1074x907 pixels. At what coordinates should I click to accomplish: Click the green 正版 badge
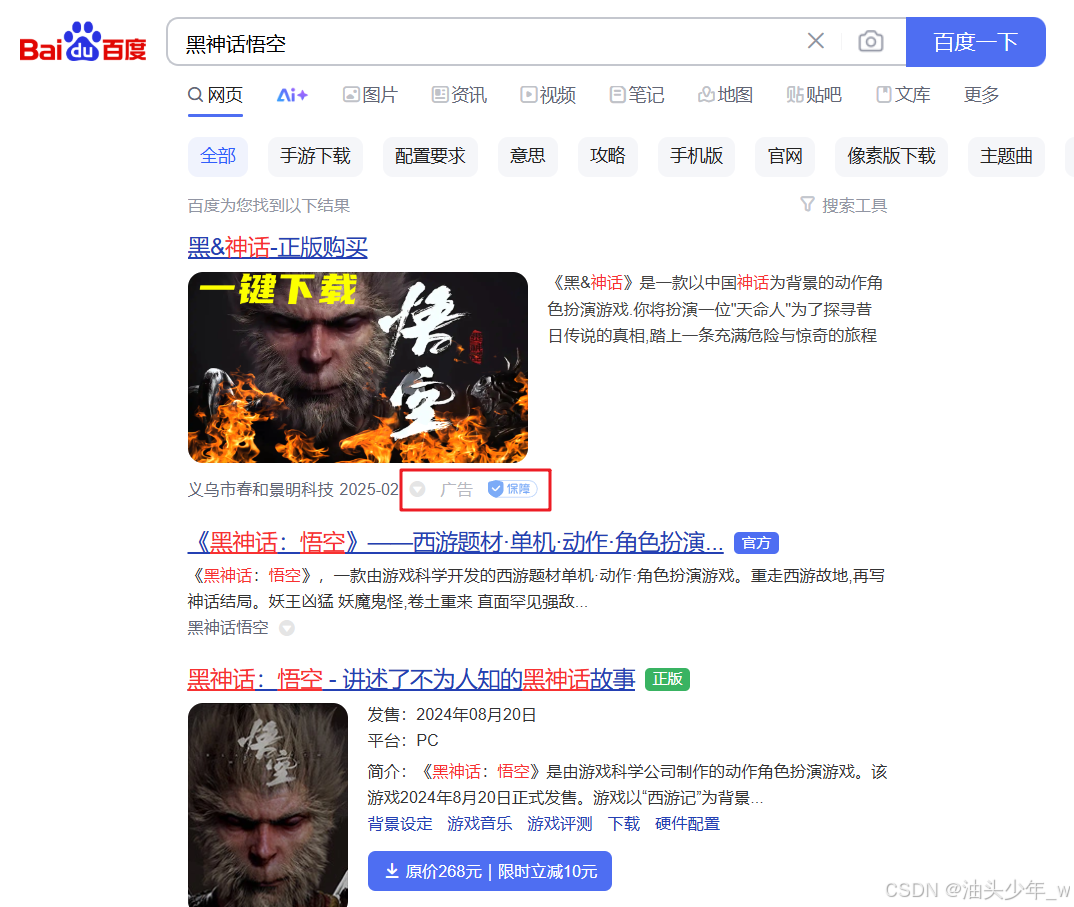click(667, 679)
